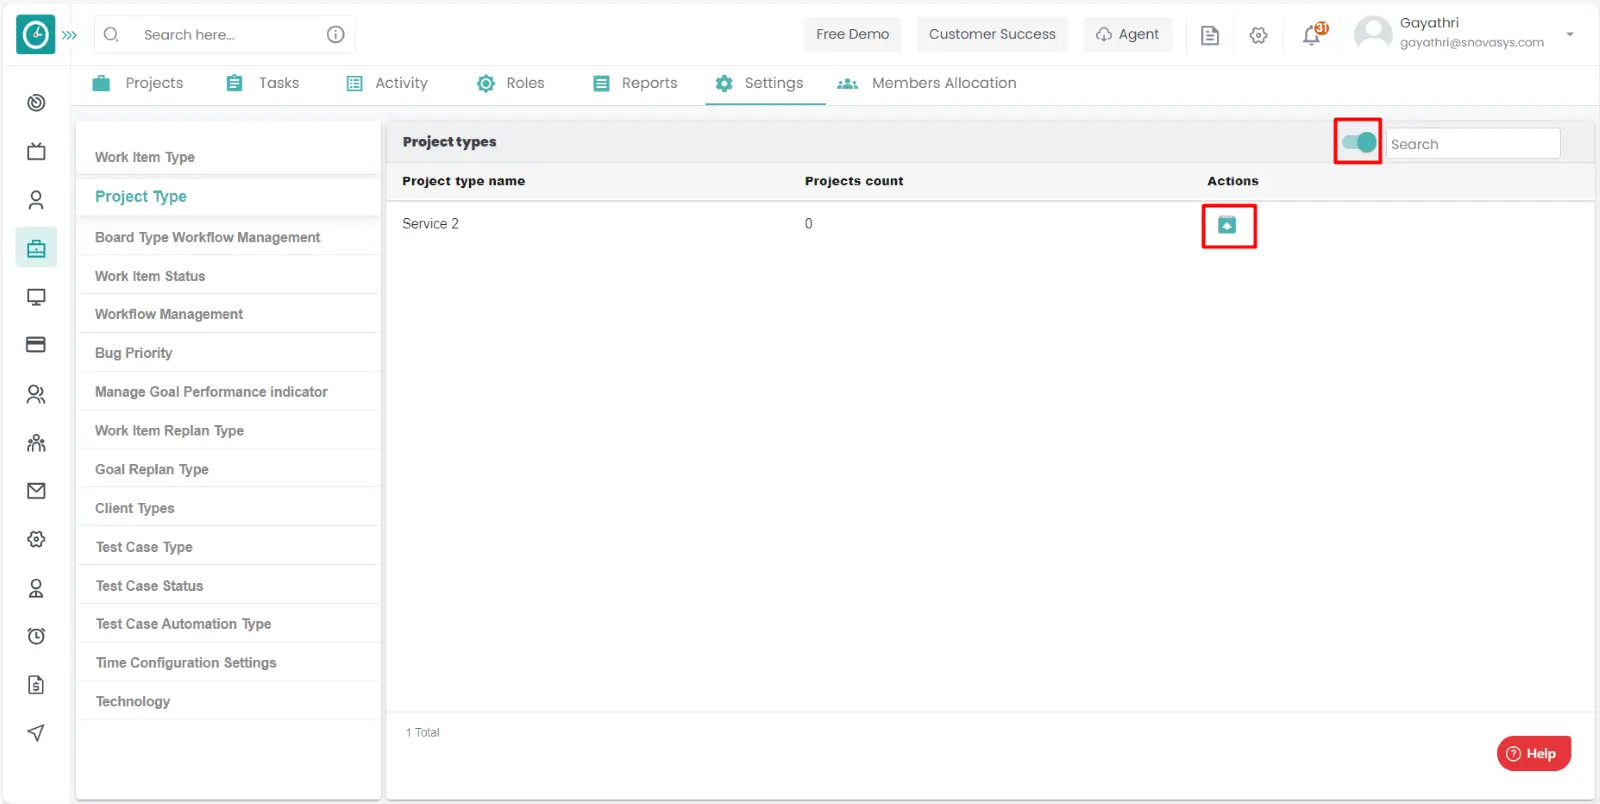Click the Project type name column header
1600x804 pixels.
click(463, 181)
